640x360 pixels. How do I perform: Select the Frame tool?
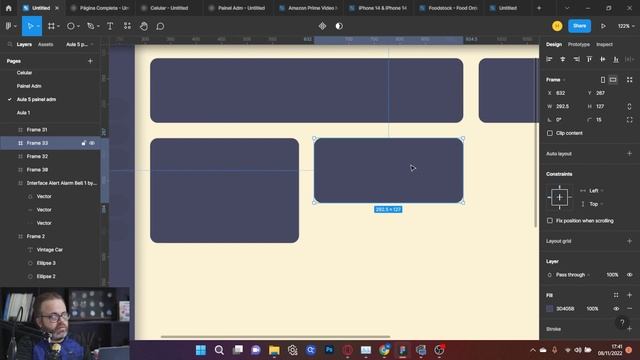51,26
